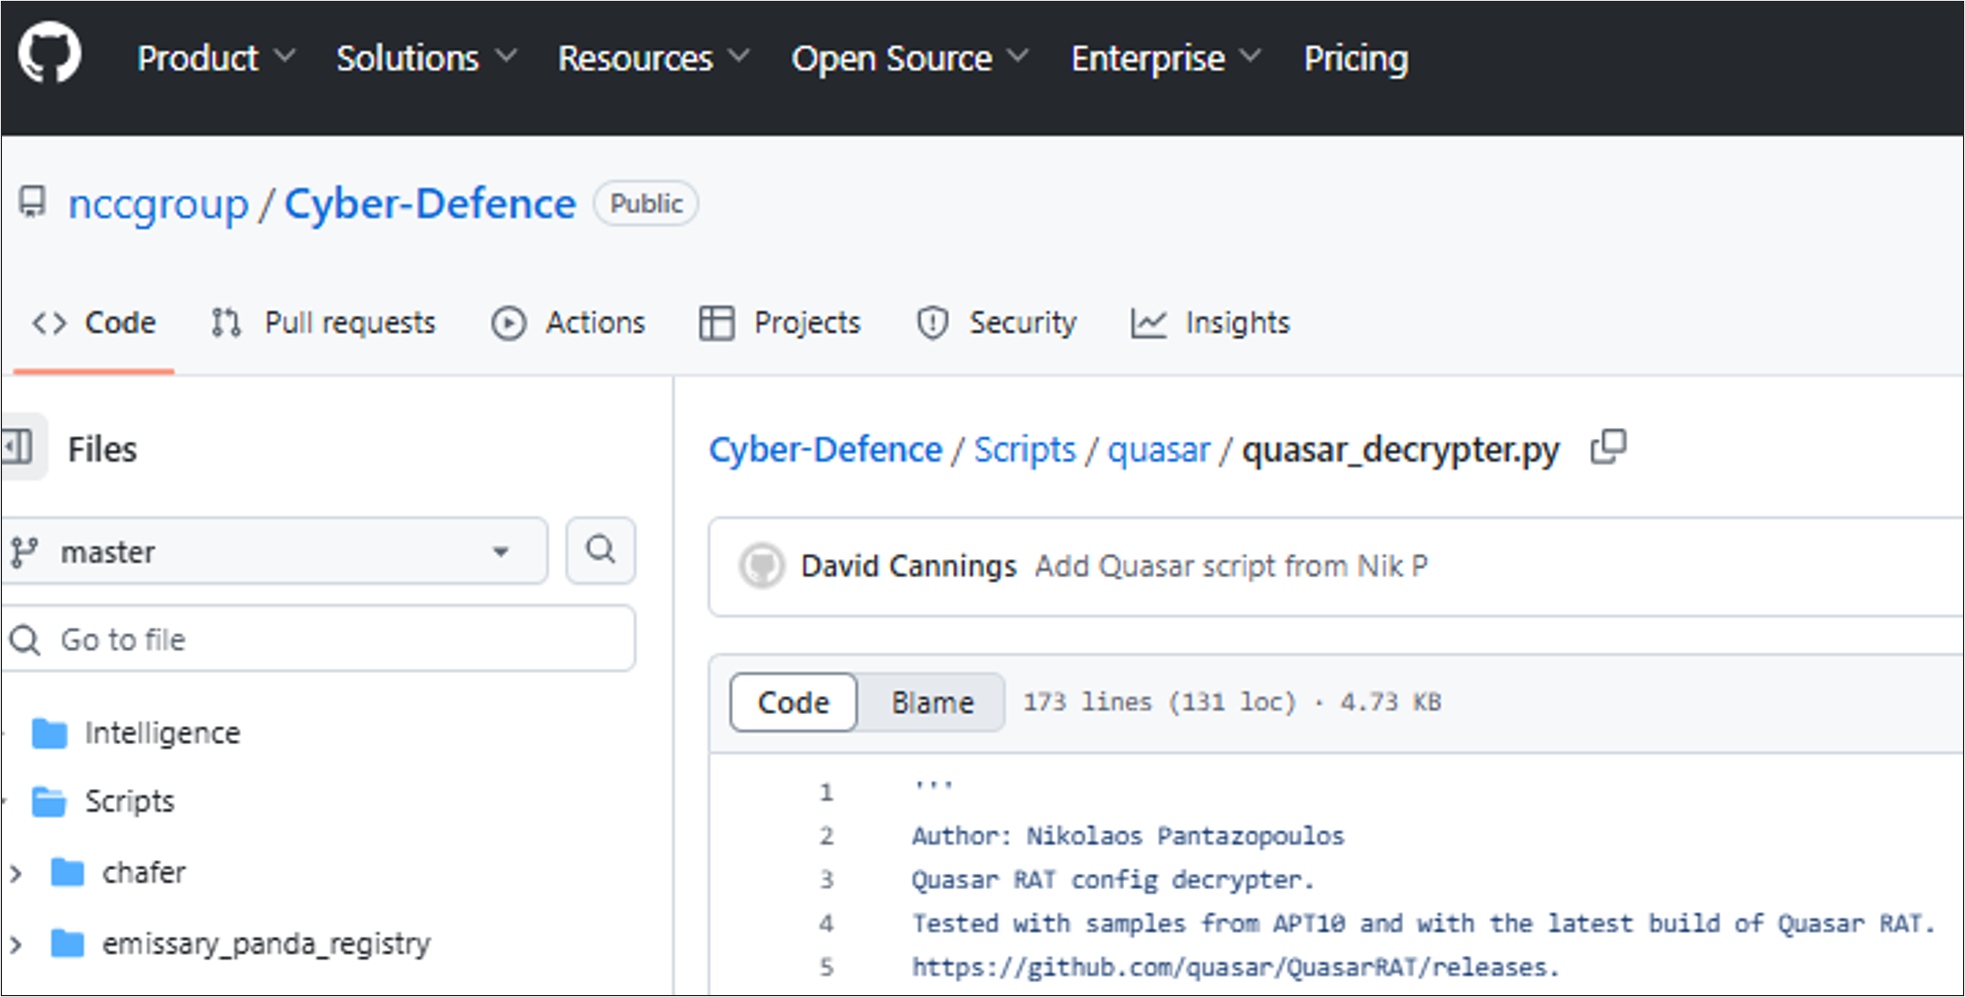
Task: Open the quasar breadcrumb link
Action: tap(1158, 450)
